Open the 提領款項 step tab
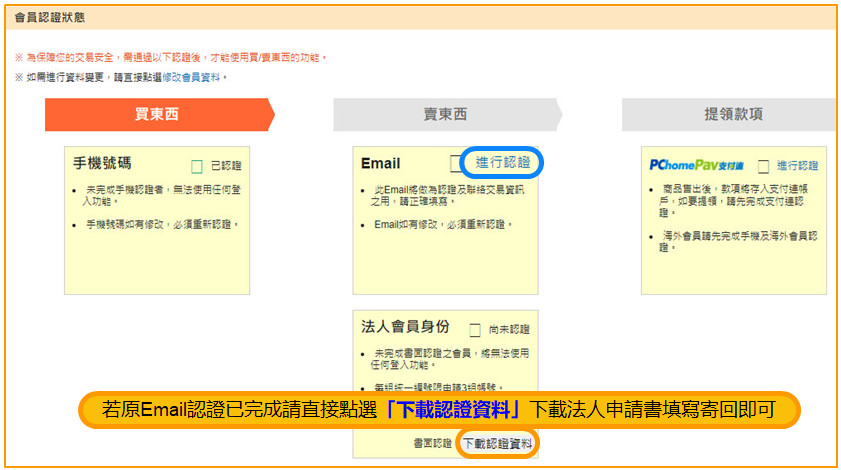 click(732, 114)
